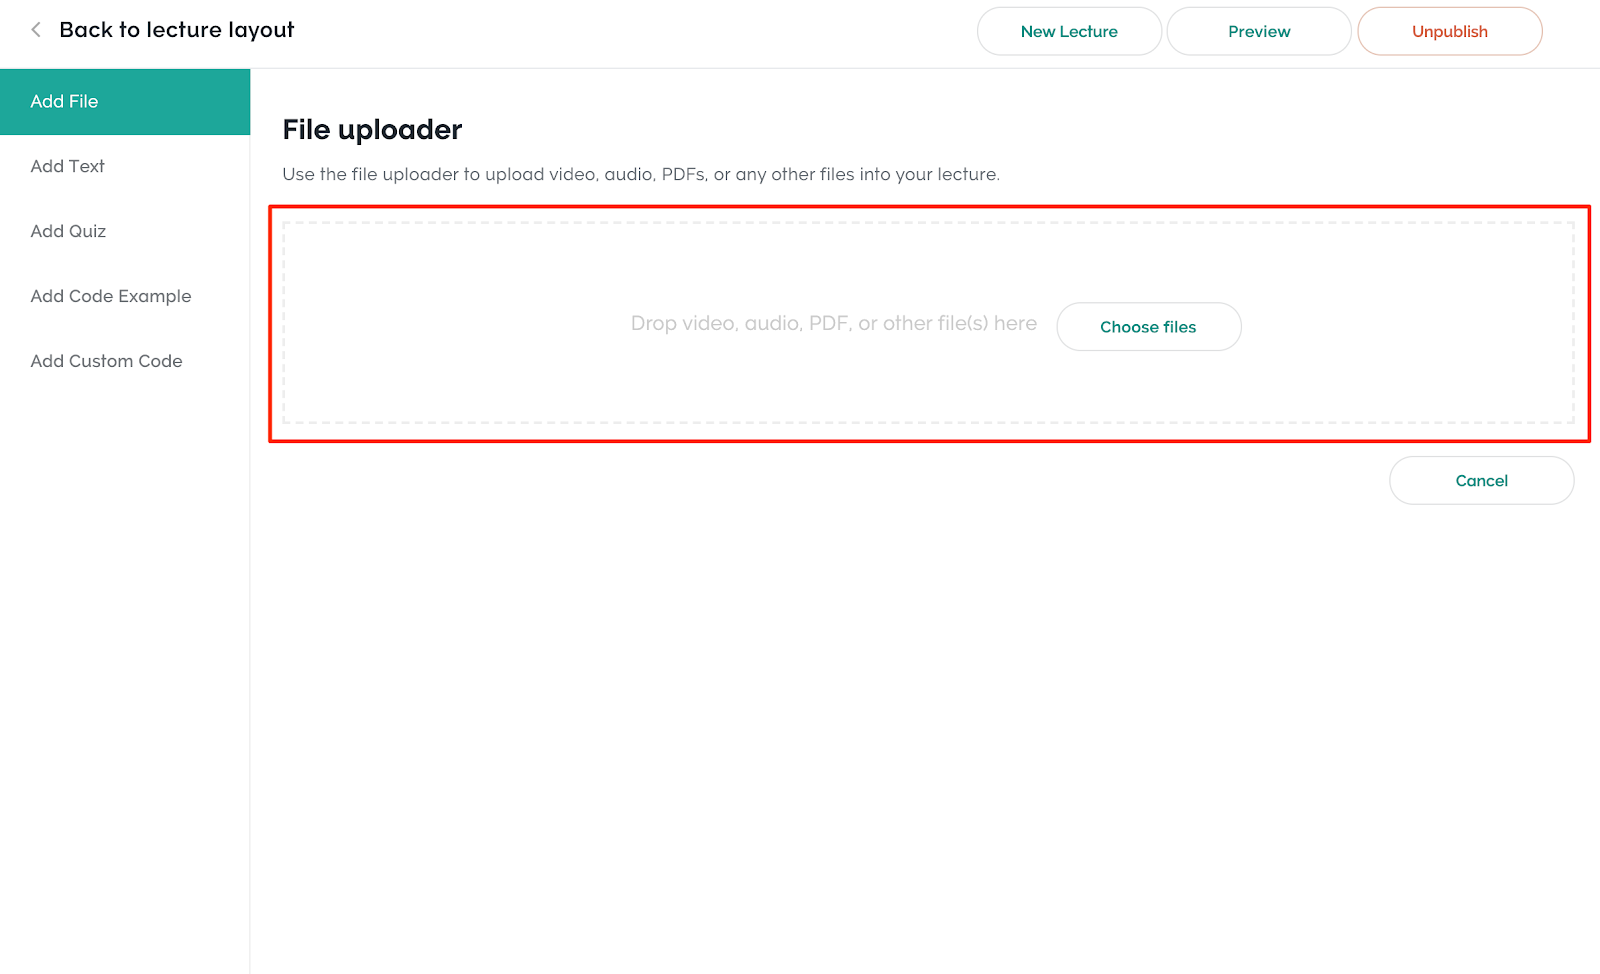Image resolution: width=1600 pixels, height=974 pixels.
Task: Click the Choose files button
Action: tap(1149, 327)
